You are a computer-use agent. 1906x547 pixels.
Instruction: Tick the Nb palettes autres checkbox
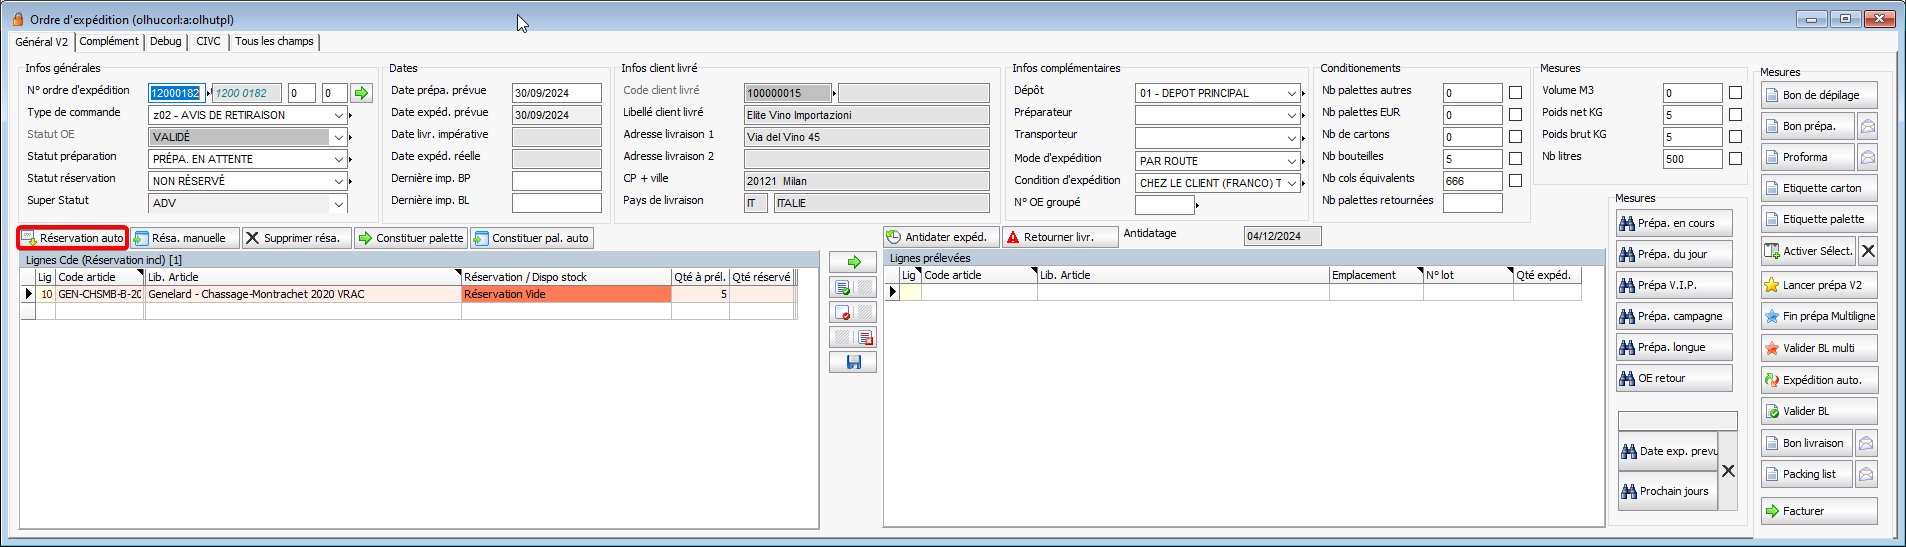(1515, 93)
